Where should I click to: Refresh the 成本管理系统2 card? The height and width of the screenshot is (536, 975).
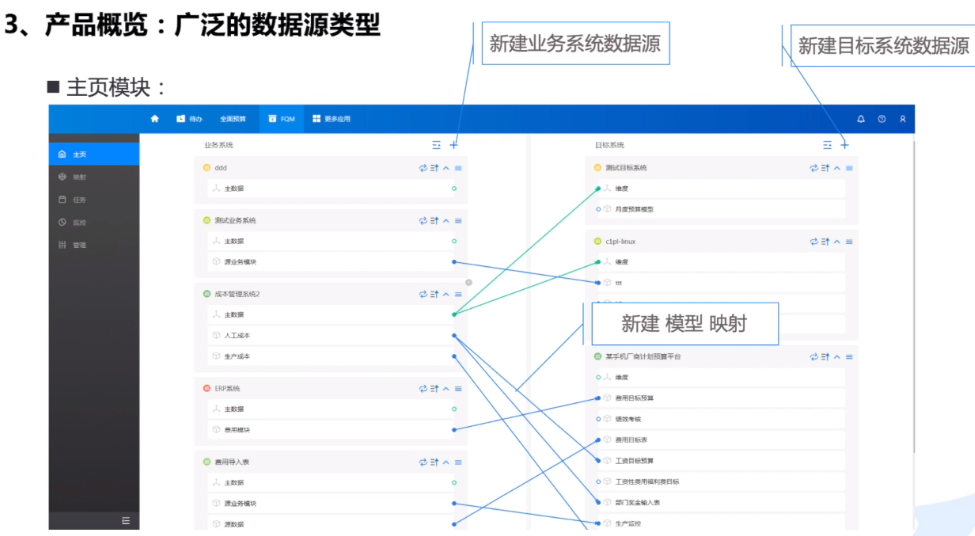click(x=423, y=294)
